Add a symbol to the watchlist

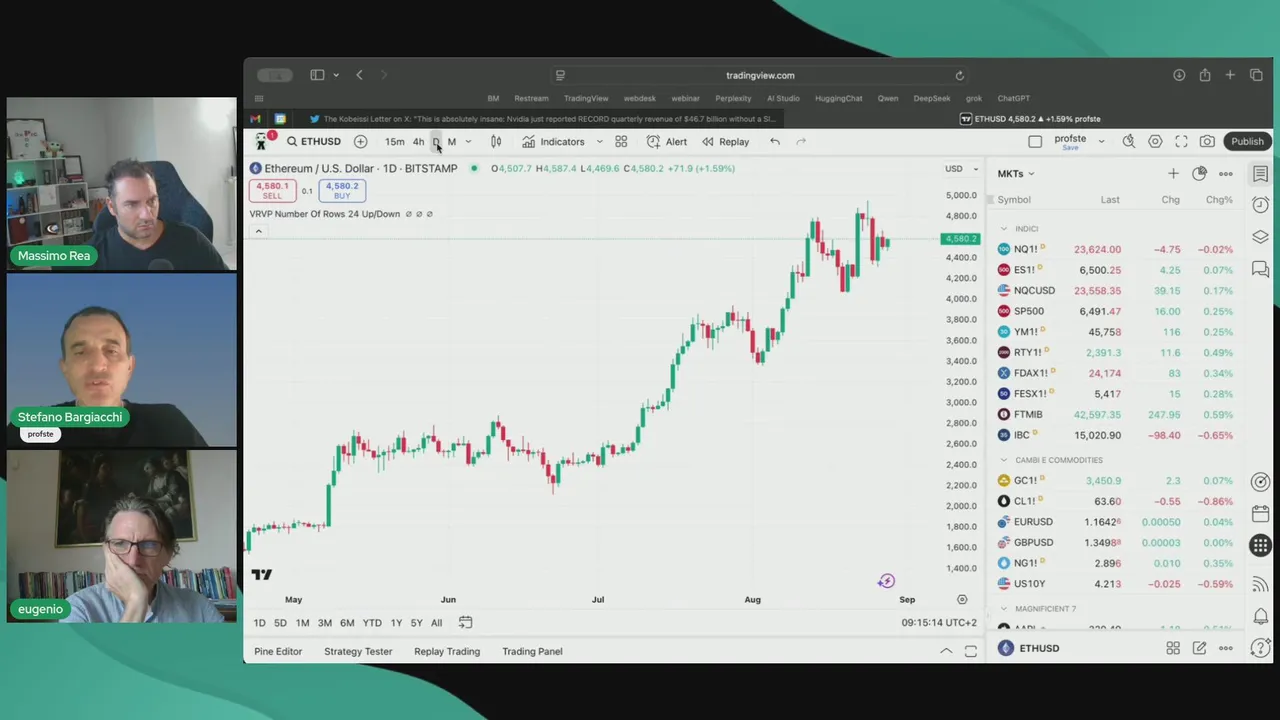[x=1173, y=174]
